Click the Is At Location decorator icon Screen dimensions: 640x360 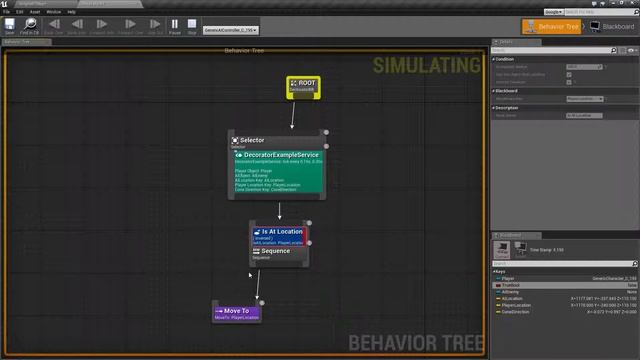pyautogui.click(x=257, y=232)
